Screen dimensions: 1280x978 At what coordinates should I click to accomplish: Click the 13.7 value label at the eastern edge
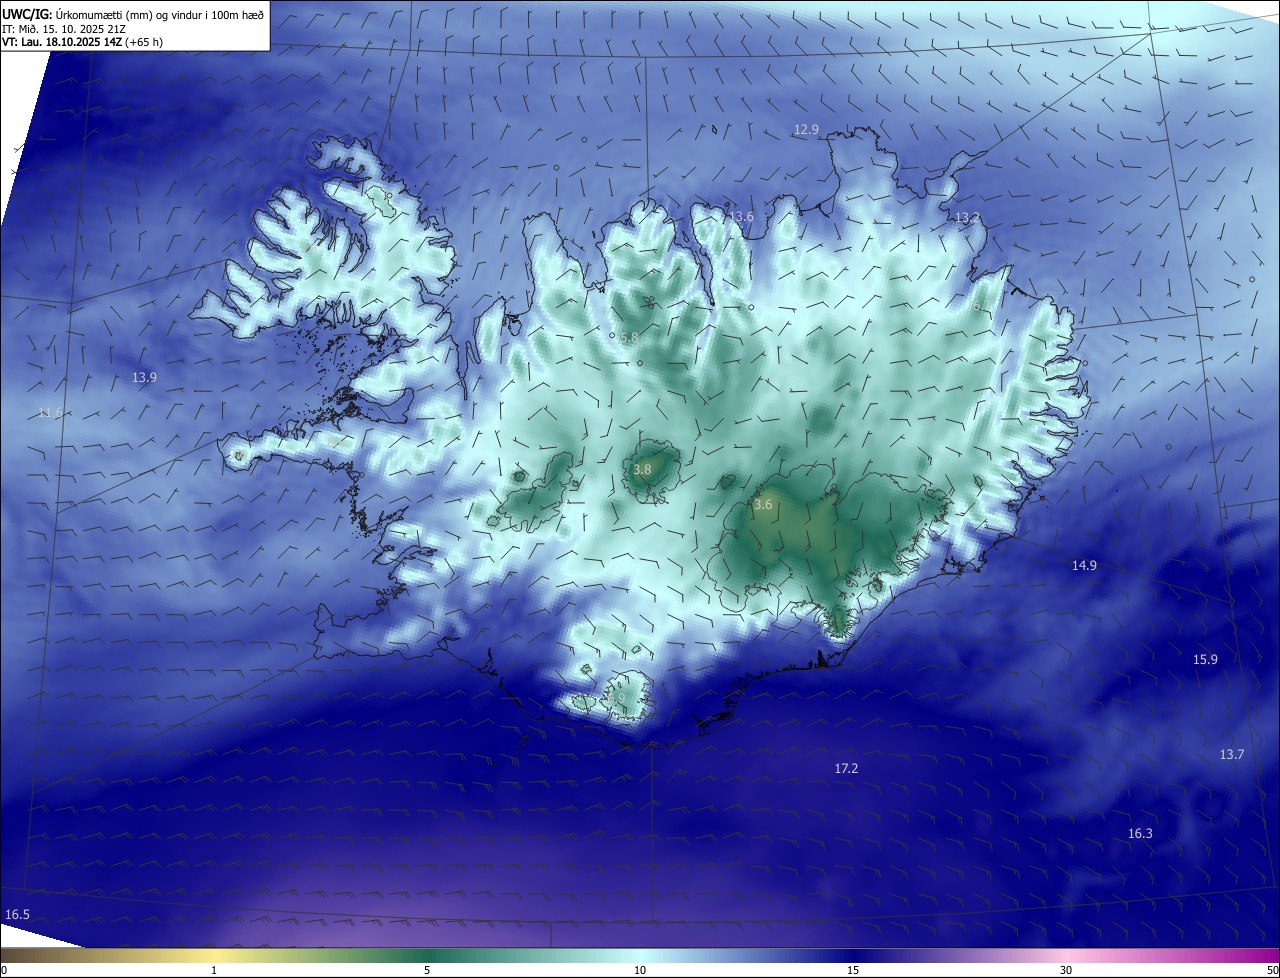[x=1231, y=755]
